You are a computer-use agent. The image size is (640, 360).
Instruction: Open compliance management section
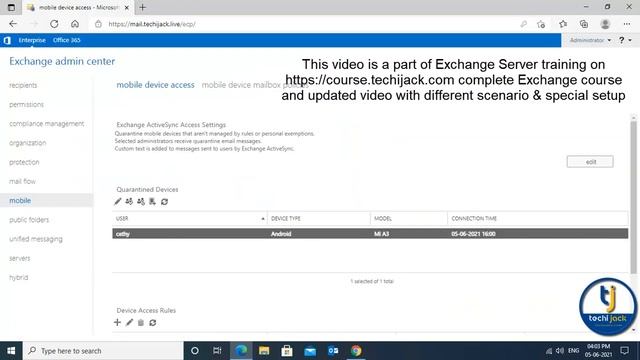47,124
